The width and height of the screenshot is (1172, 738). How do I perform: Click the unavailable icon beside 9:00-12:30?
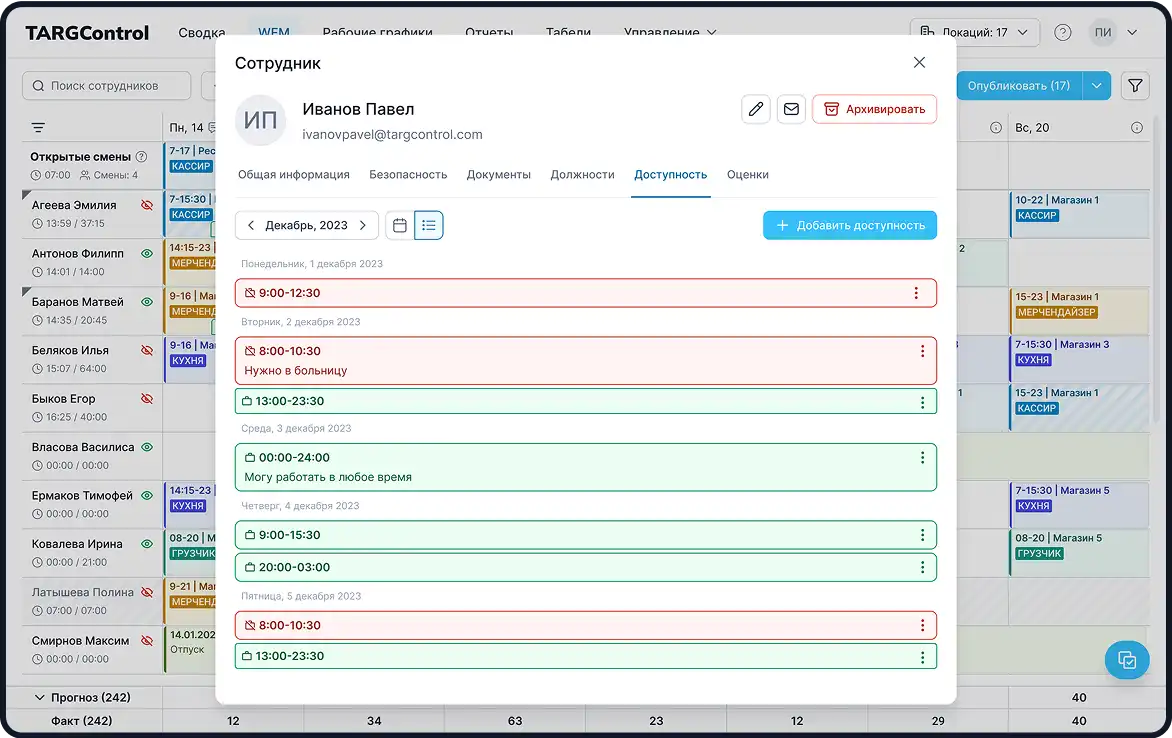click(x=250, y=293)
